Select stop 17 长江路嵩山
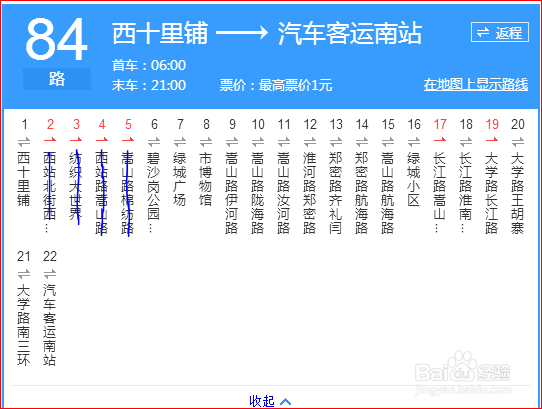542x409 pixels. click(x=440, y=192)
